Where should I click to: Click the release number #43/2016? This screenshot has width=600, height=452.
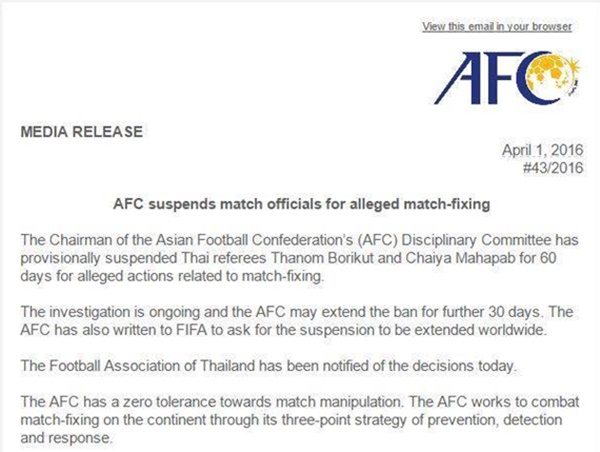coord(553,168)
